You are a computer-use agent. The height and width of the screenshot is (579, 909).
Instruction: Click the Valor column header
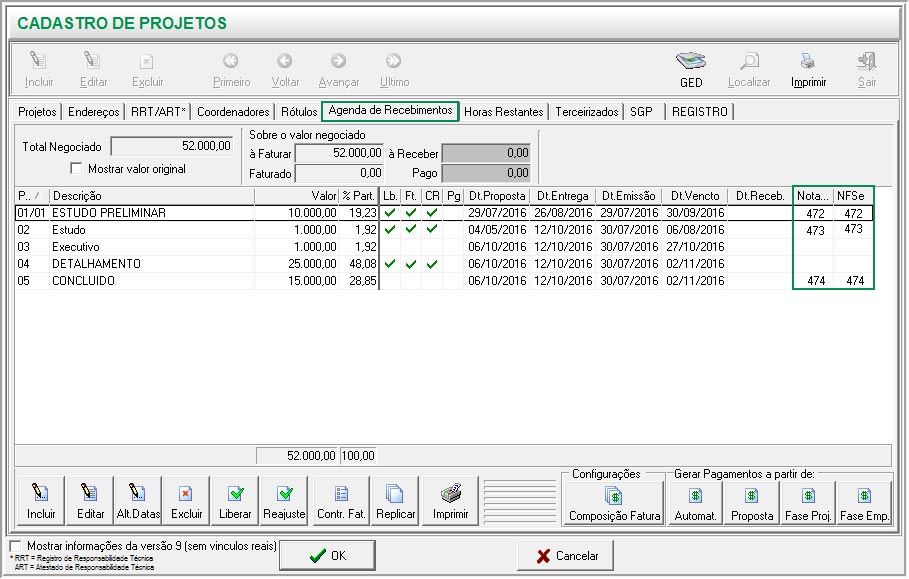pos(297,196)
